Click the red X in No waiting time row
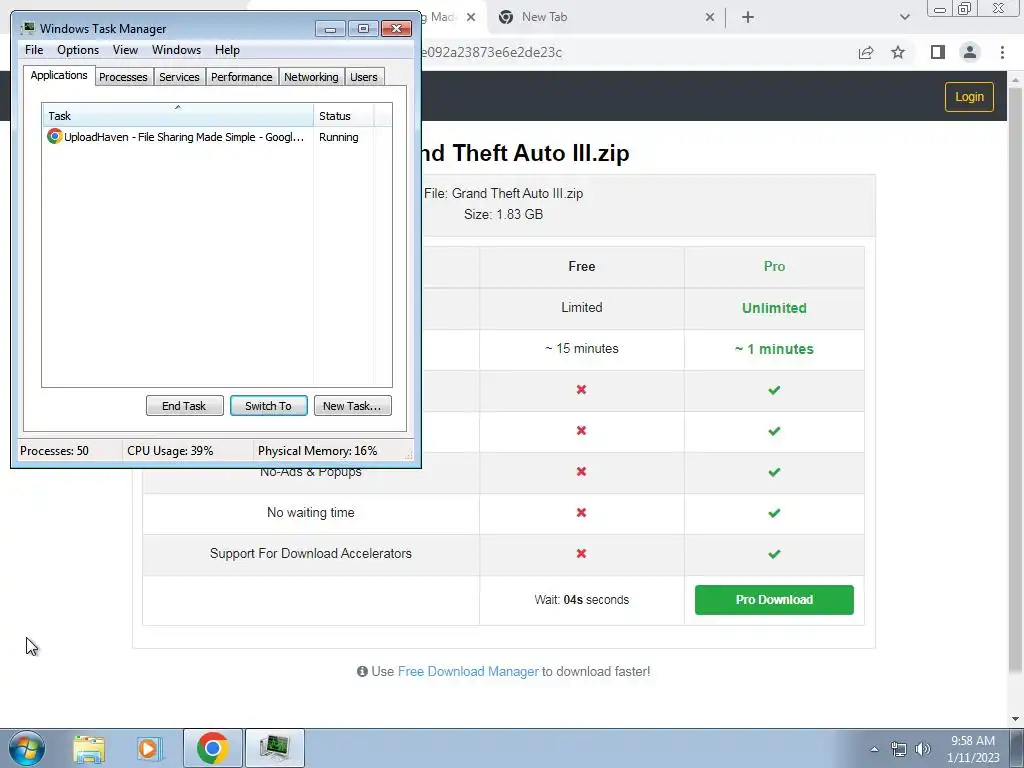The height and width of the screenshot is (768, 1024). pos(581,513)
